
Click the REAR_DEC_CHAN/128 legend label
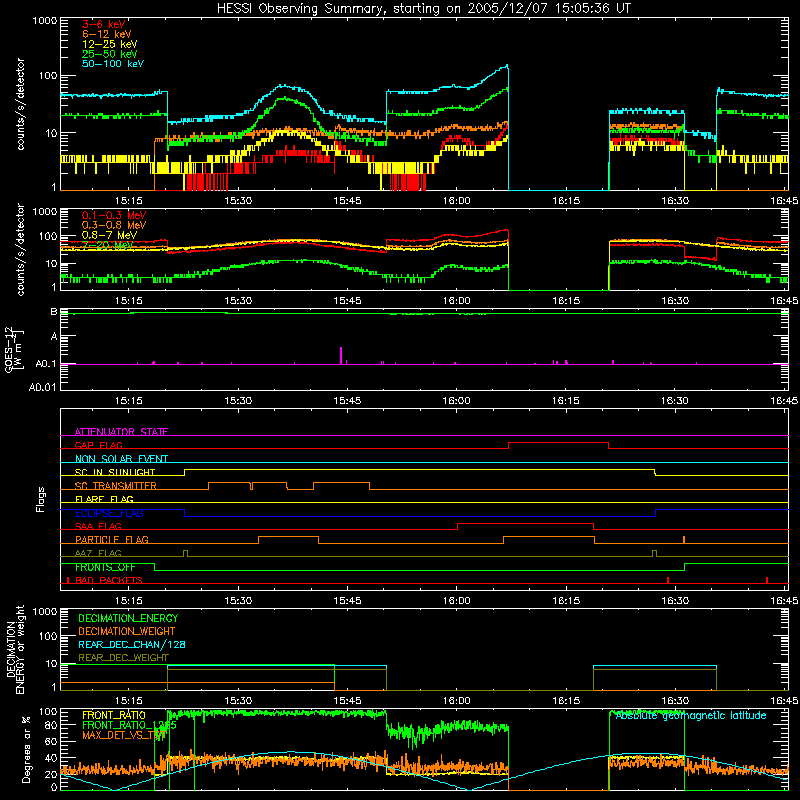click(132, 644)
